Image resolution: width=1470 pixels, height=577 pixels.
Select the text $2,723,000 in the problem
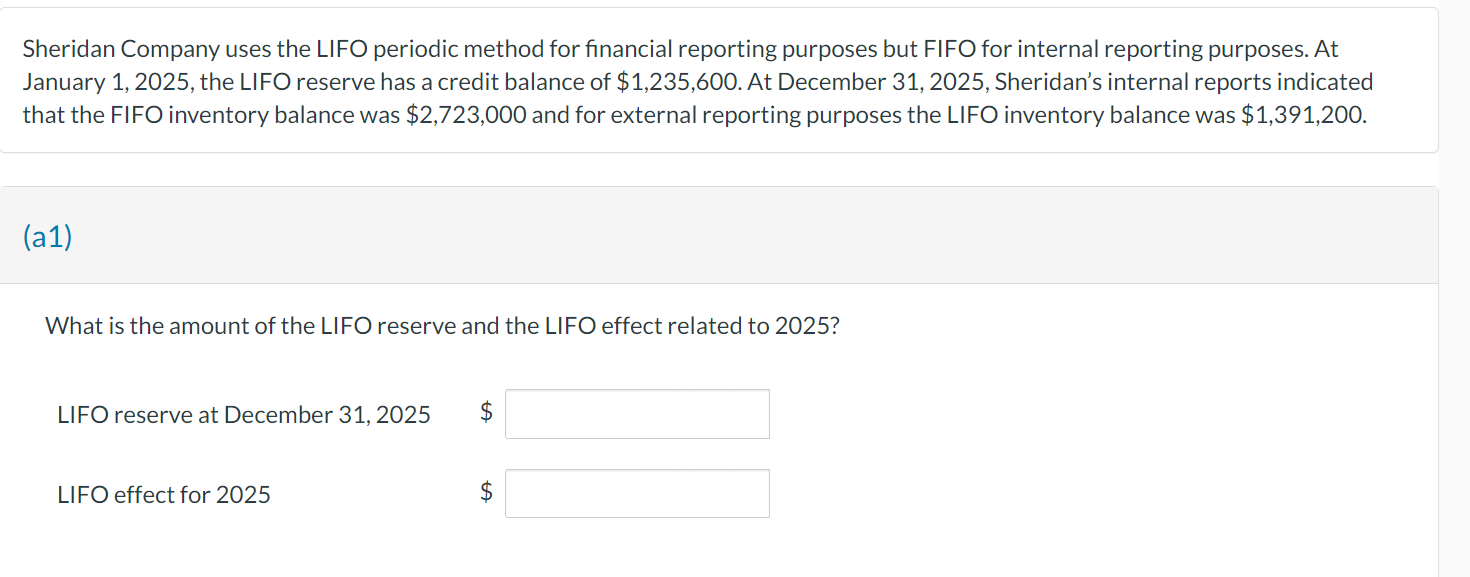(x=469, y=114)
